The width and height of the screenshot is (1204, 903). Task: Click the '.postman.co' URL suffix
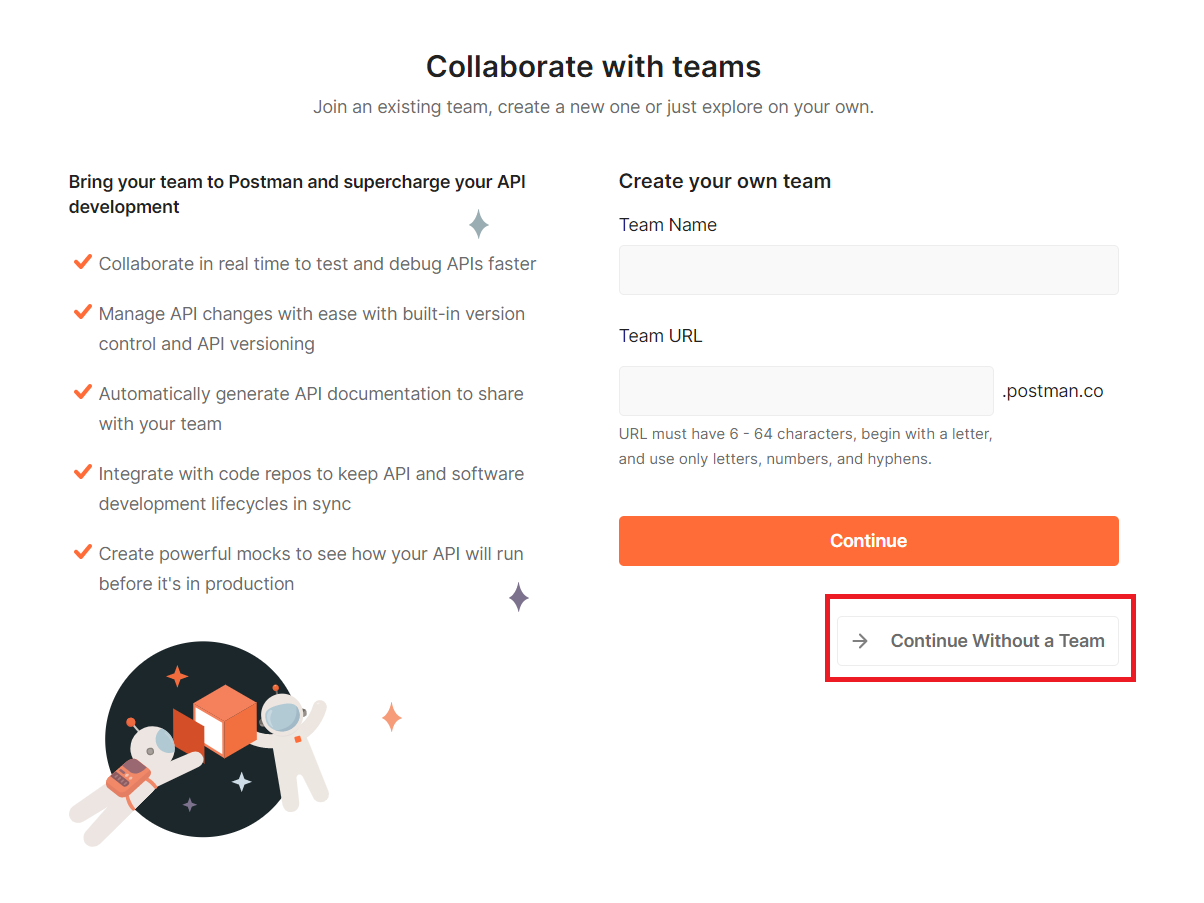(1053, 391)
